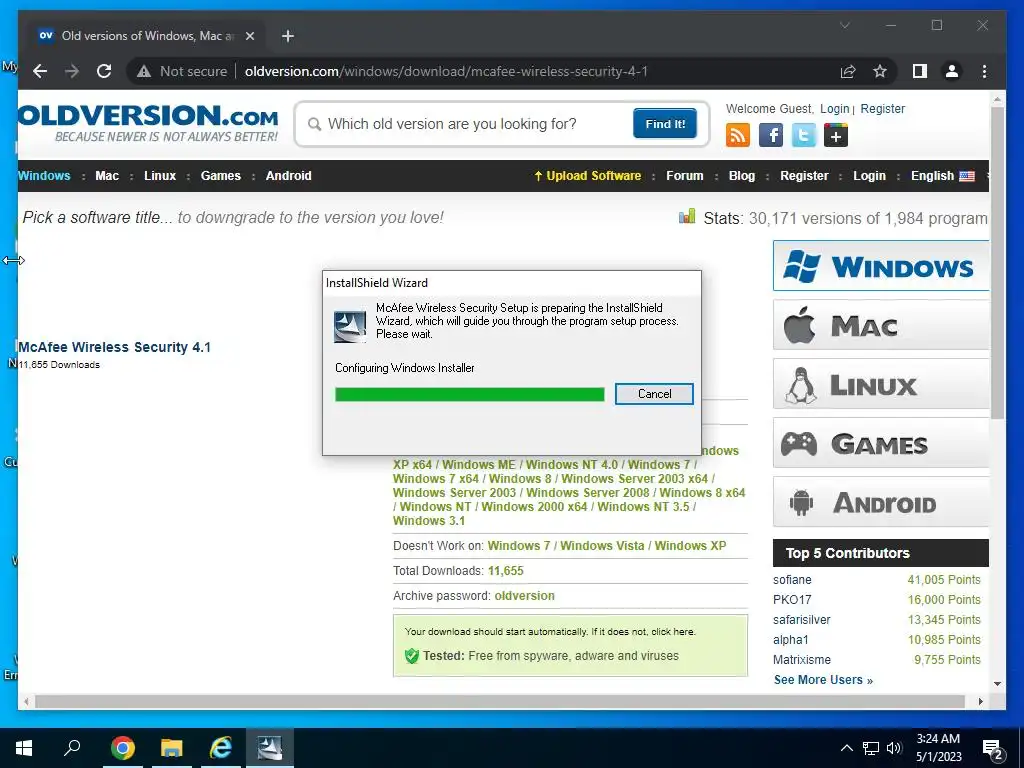Image resolution: width=1024 pixels, height=768 pixels.
Task: Open a new tab with the plus button
Action: tap(287, 36)
